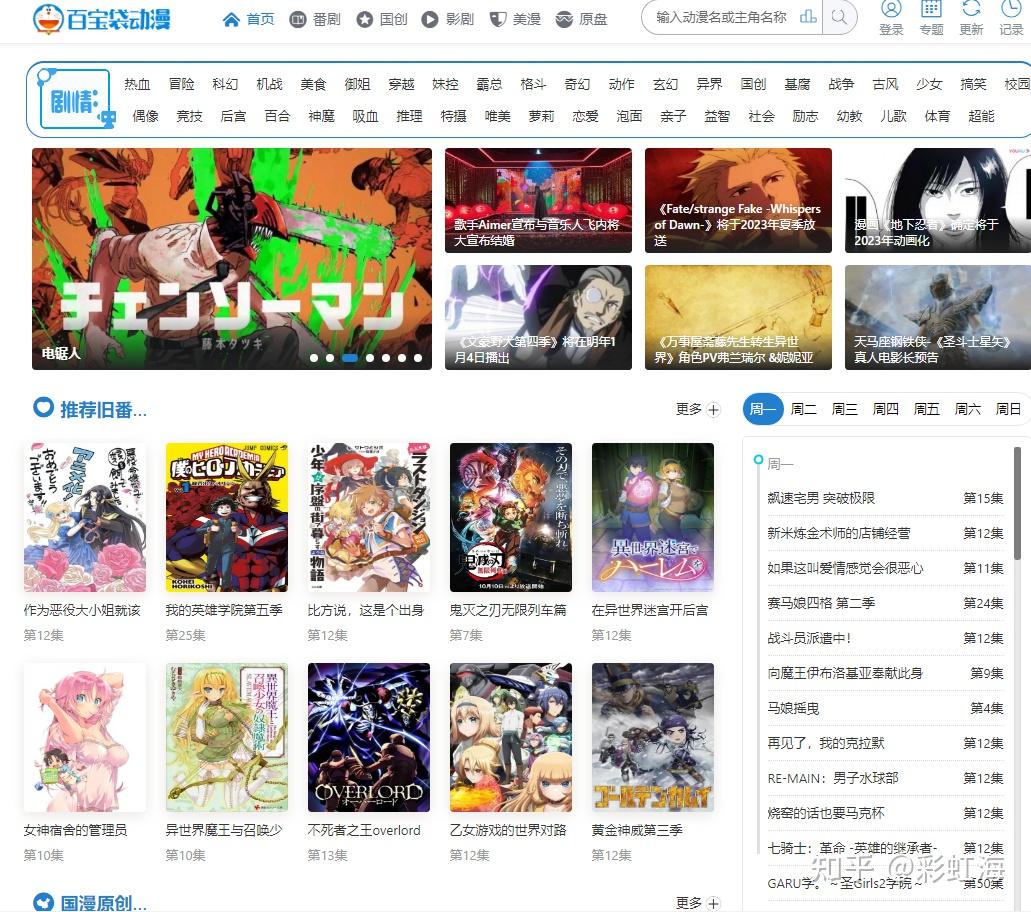Open the 万事屋斋藤先生 news card
1031x912 pixels.
coord(738,317)
